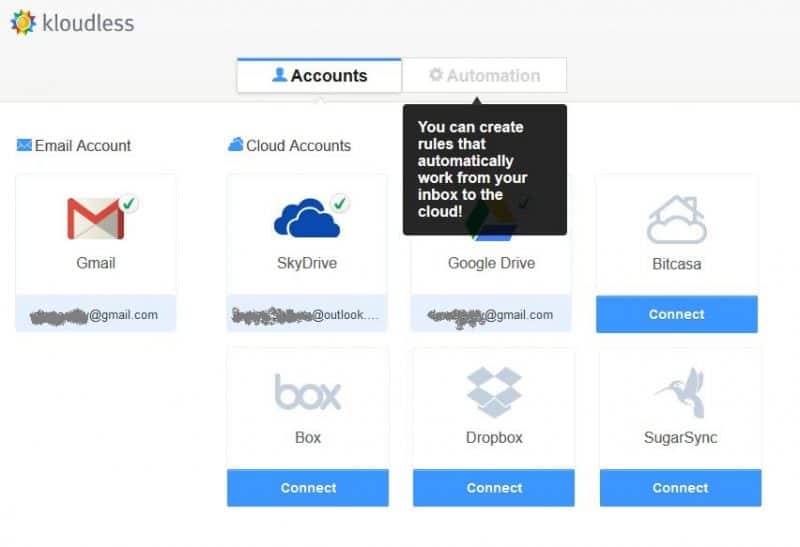This screenshot has height=547, width=800.
Task: Select the Bitcasa cloud-house logo
Action: click(x=677, y=219)
